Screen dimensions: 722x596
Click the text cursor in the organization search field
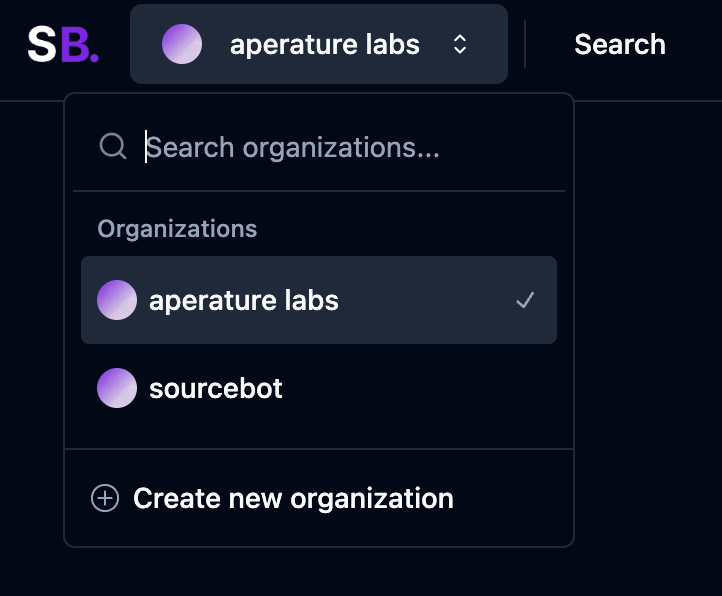[146, 147]
